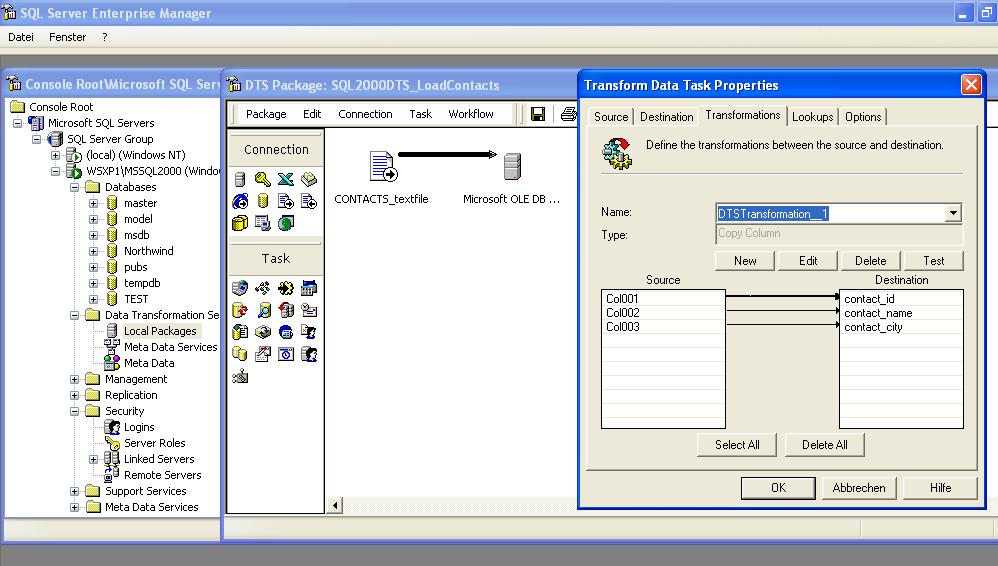Collapse the Security folder
Screen dimensions: 998x566
coord(74,411)
